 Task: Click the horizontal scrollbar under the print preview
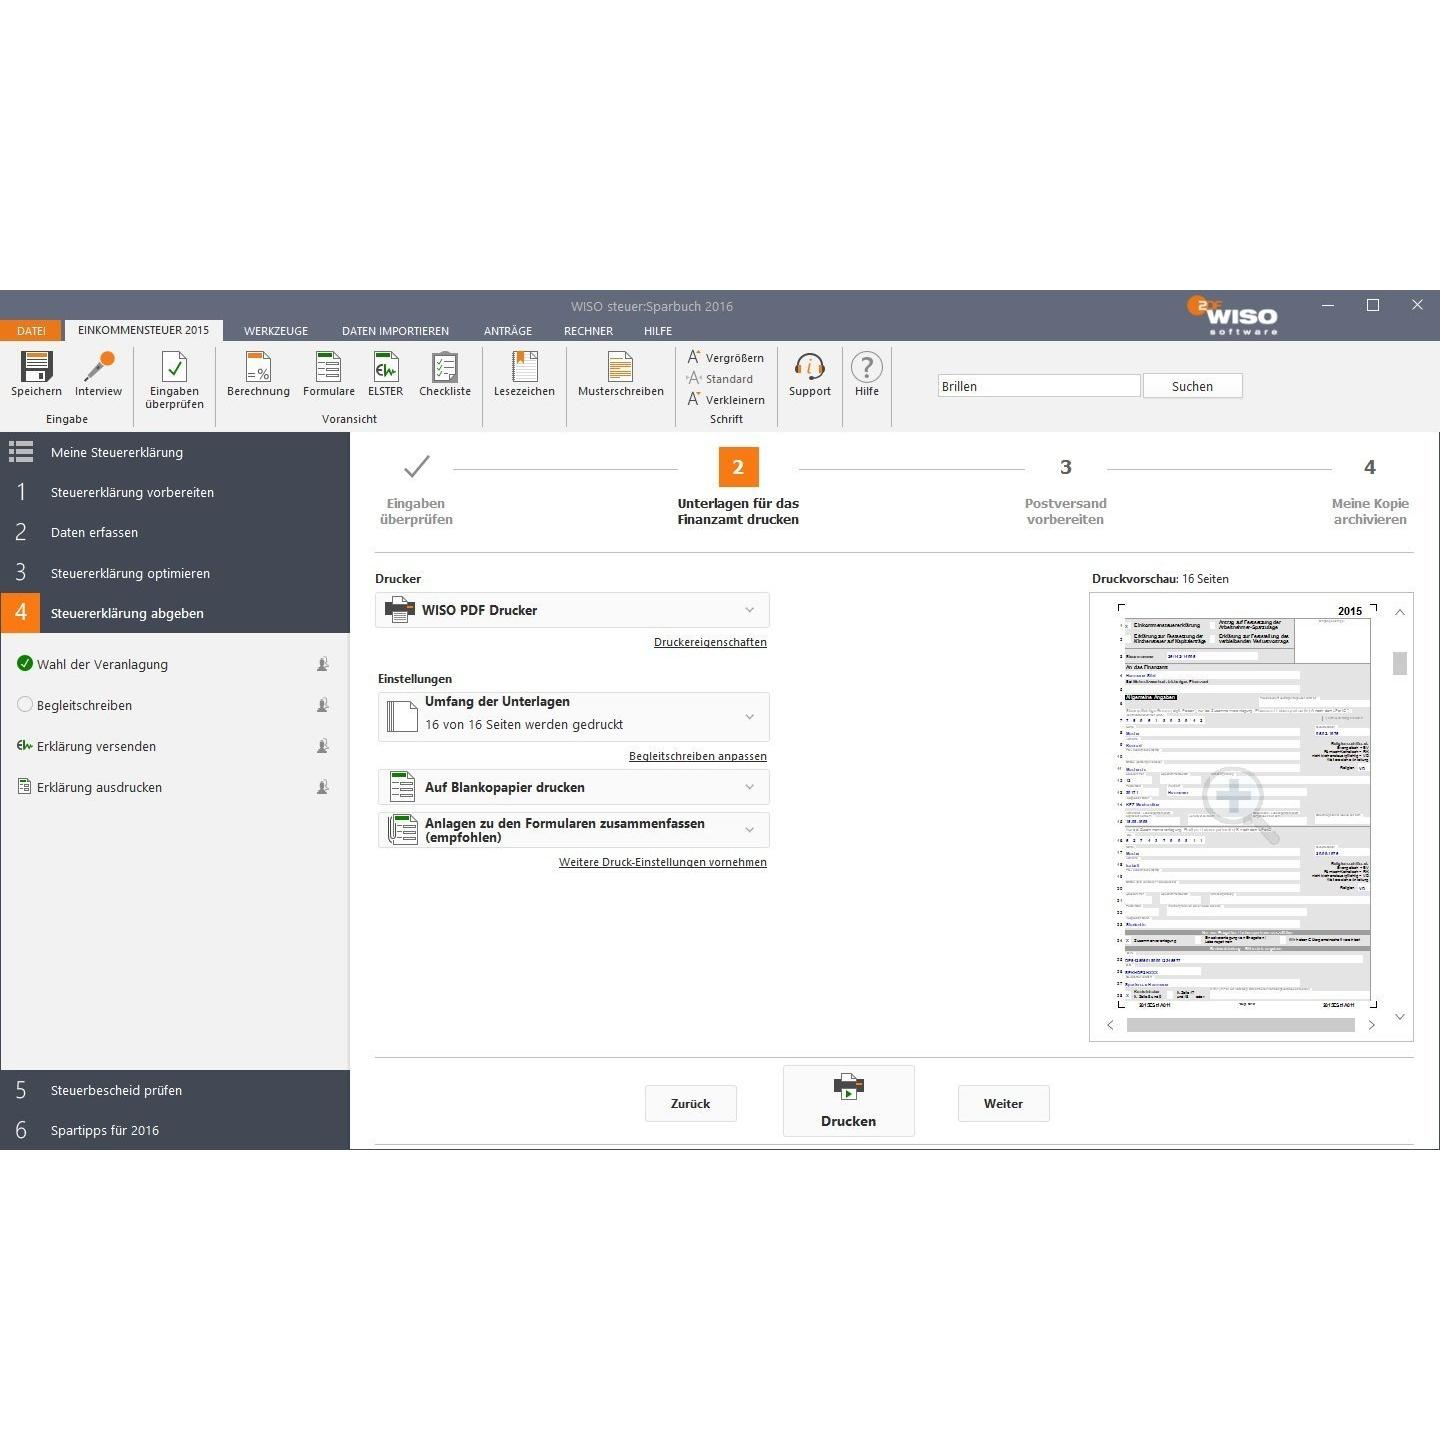(1240, 1025)
